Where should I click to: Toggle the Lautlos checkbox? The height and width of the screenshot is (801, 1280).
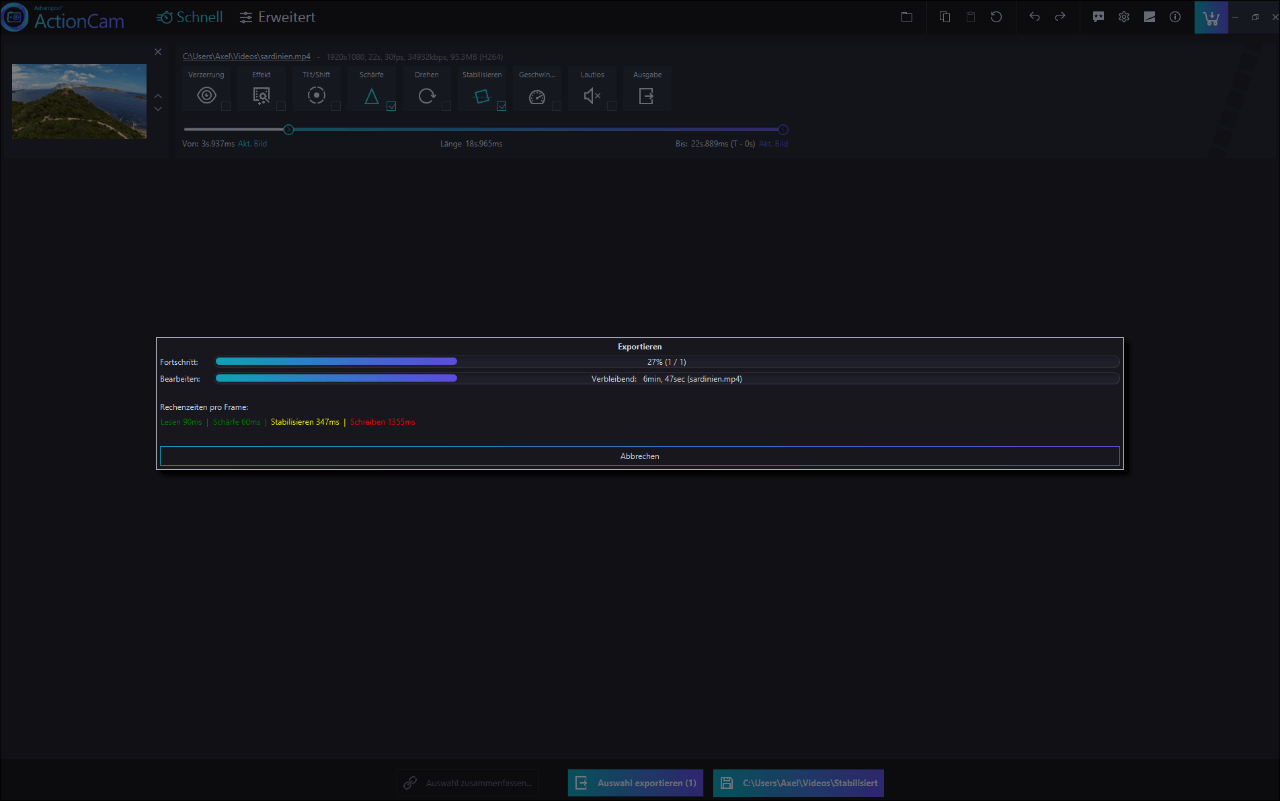tap(611, 106)
